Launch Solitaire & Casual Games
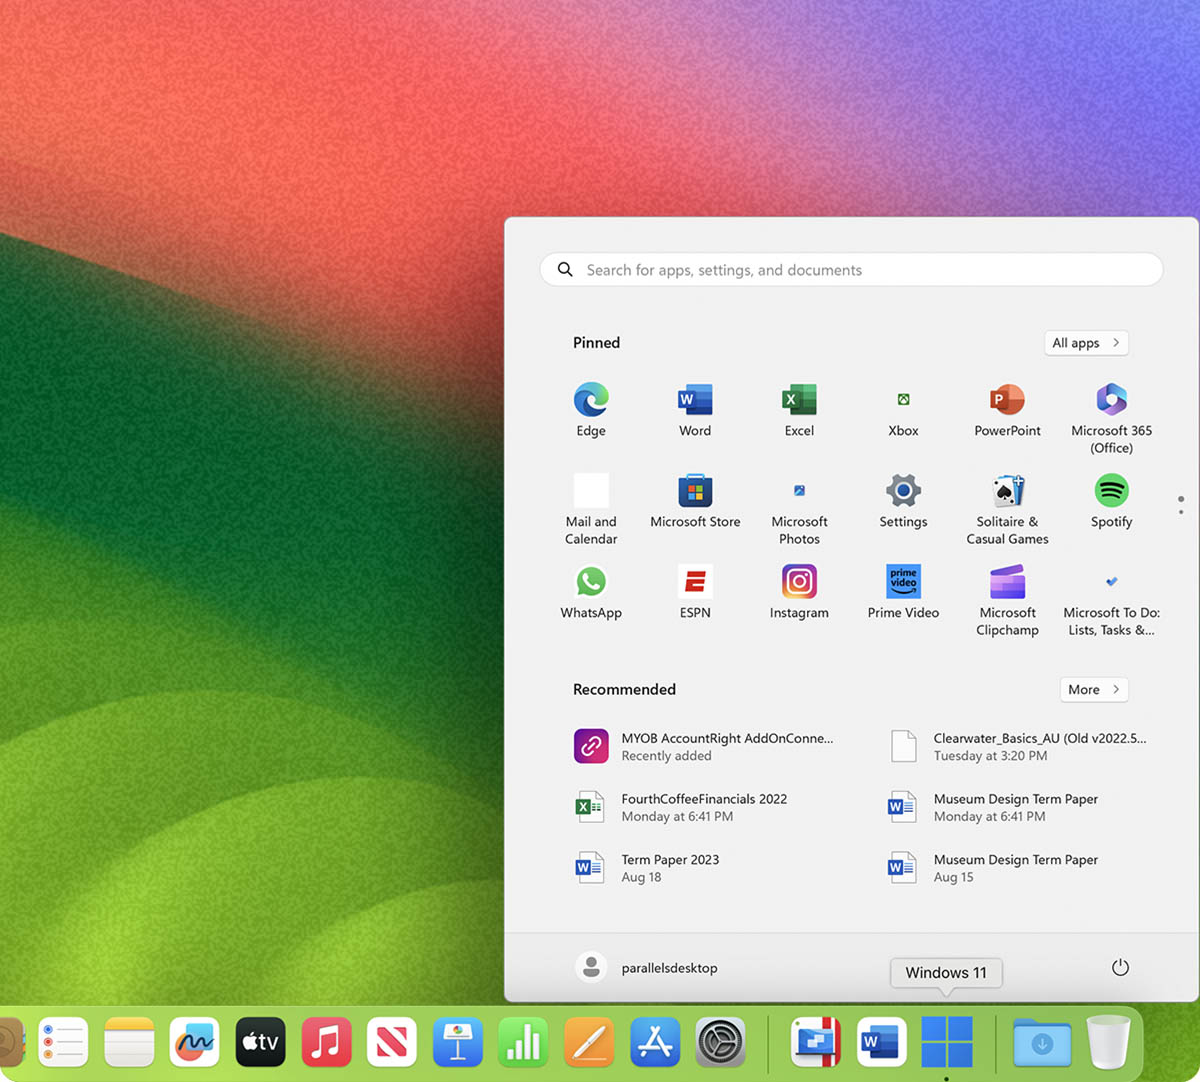This screenshot has height=1082, width=1200. (1007, 491)
